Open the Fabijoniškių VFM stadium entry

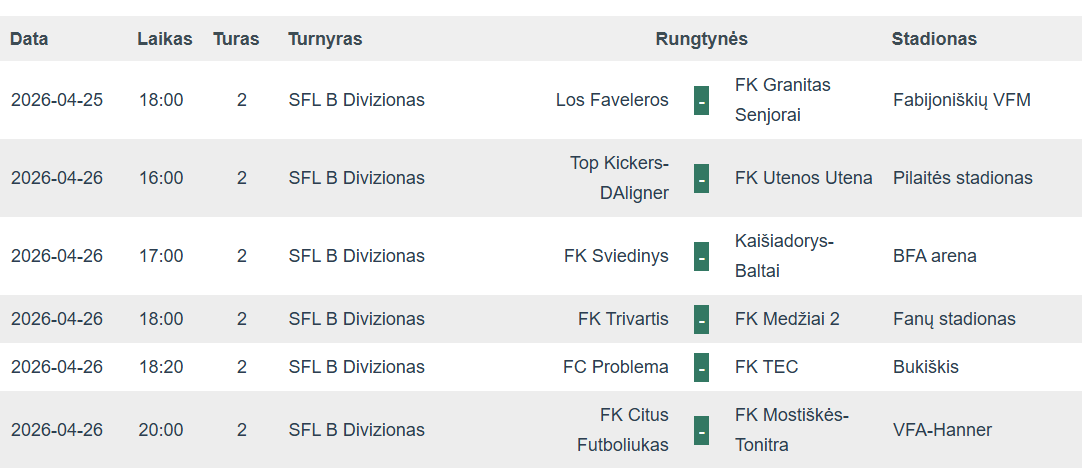961,100
